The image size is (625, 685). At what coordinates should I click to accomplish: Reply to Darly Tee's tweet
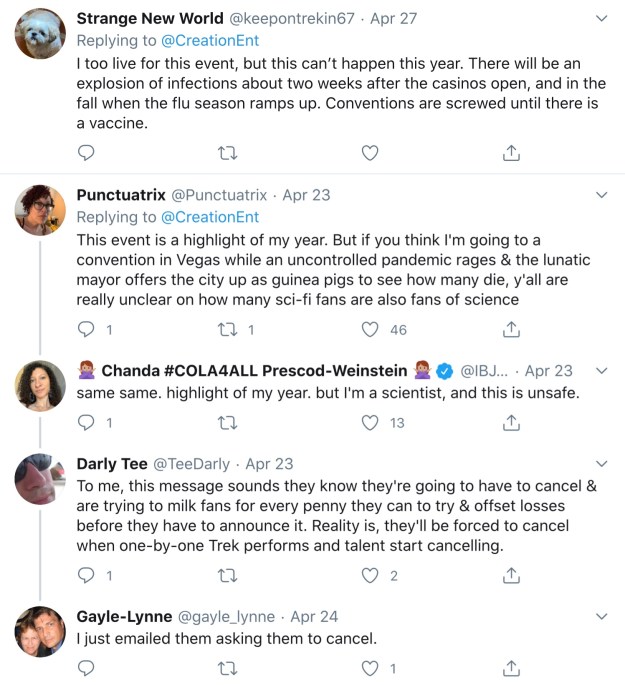86,575
